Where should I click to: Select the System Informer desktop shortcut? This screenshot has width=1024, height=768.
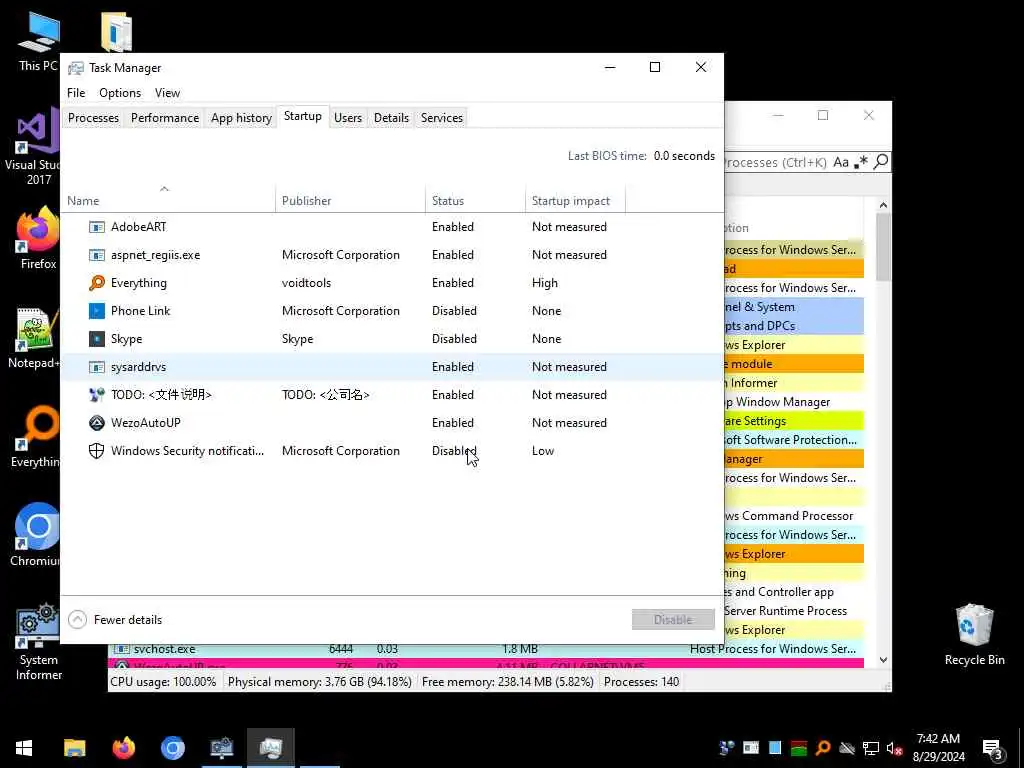pyautogui.click(x=37, y=643)
